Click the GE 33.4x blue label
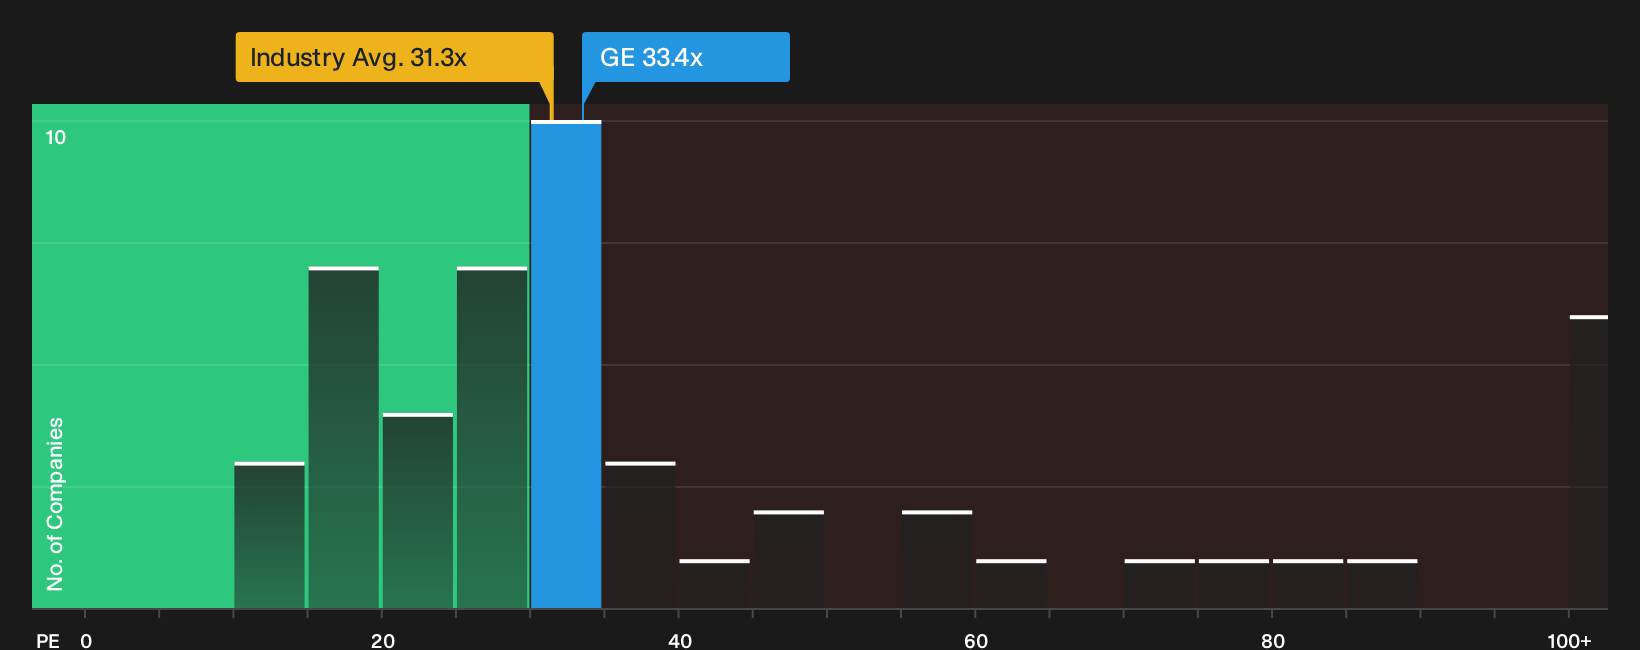This screenshot has height=650, width=1640. point(686,57)
